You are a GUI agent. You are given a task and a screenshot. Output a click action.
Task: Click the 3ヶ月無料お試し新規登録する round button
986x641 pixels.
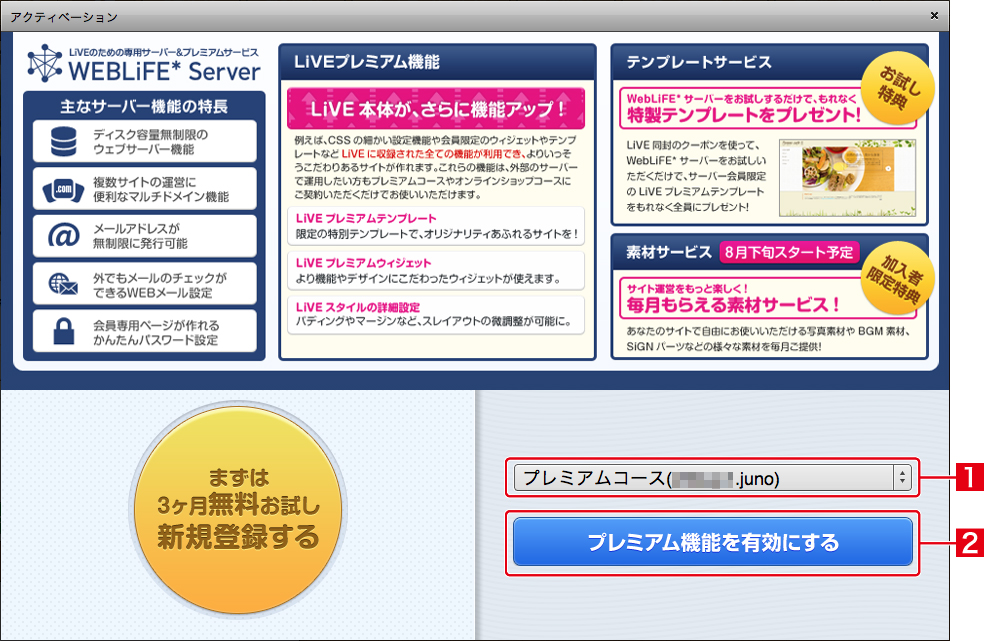click(238, 508)
